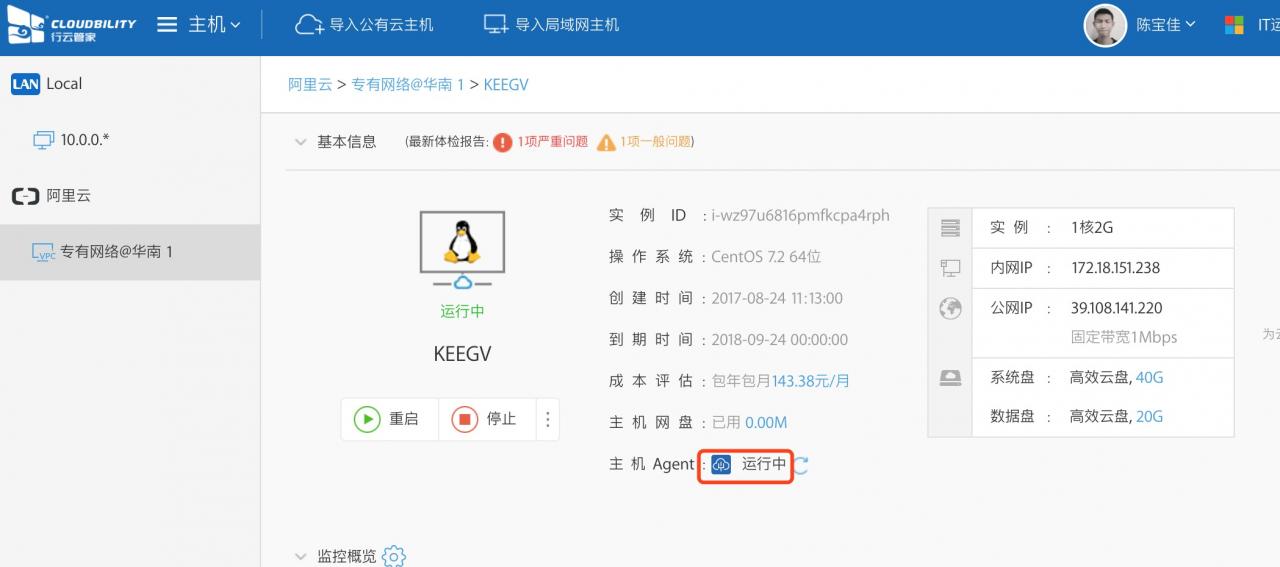Click the 停止 button label
The image size is (1280, 567).
(501, 419)
